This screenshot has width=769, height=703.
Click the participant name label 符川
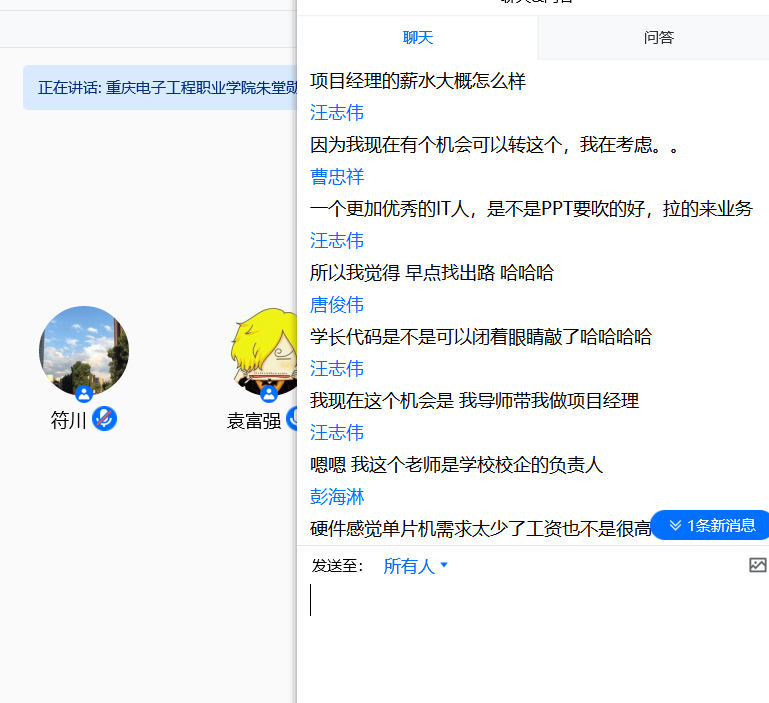click(x=68, y=421)
